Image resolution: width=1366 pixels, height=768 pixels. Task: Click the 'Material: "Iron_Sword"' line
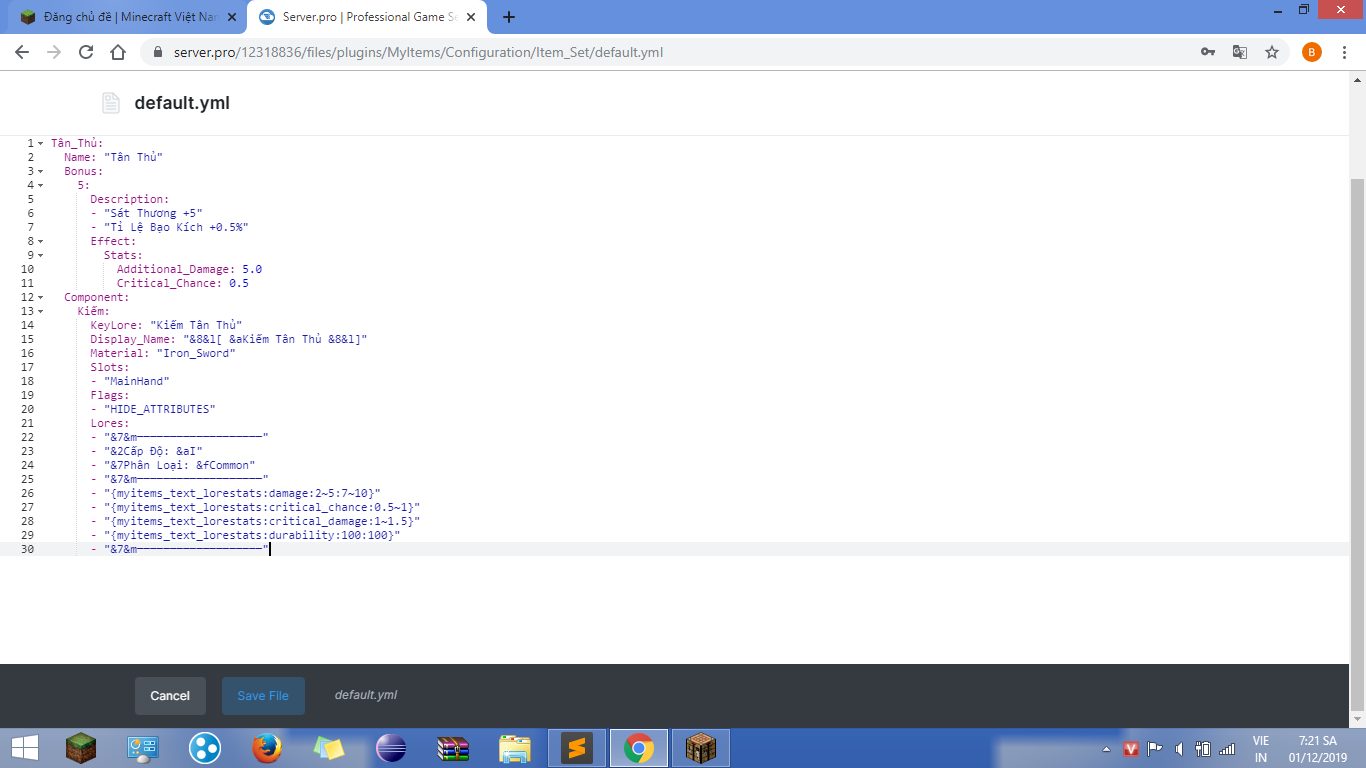163,353
